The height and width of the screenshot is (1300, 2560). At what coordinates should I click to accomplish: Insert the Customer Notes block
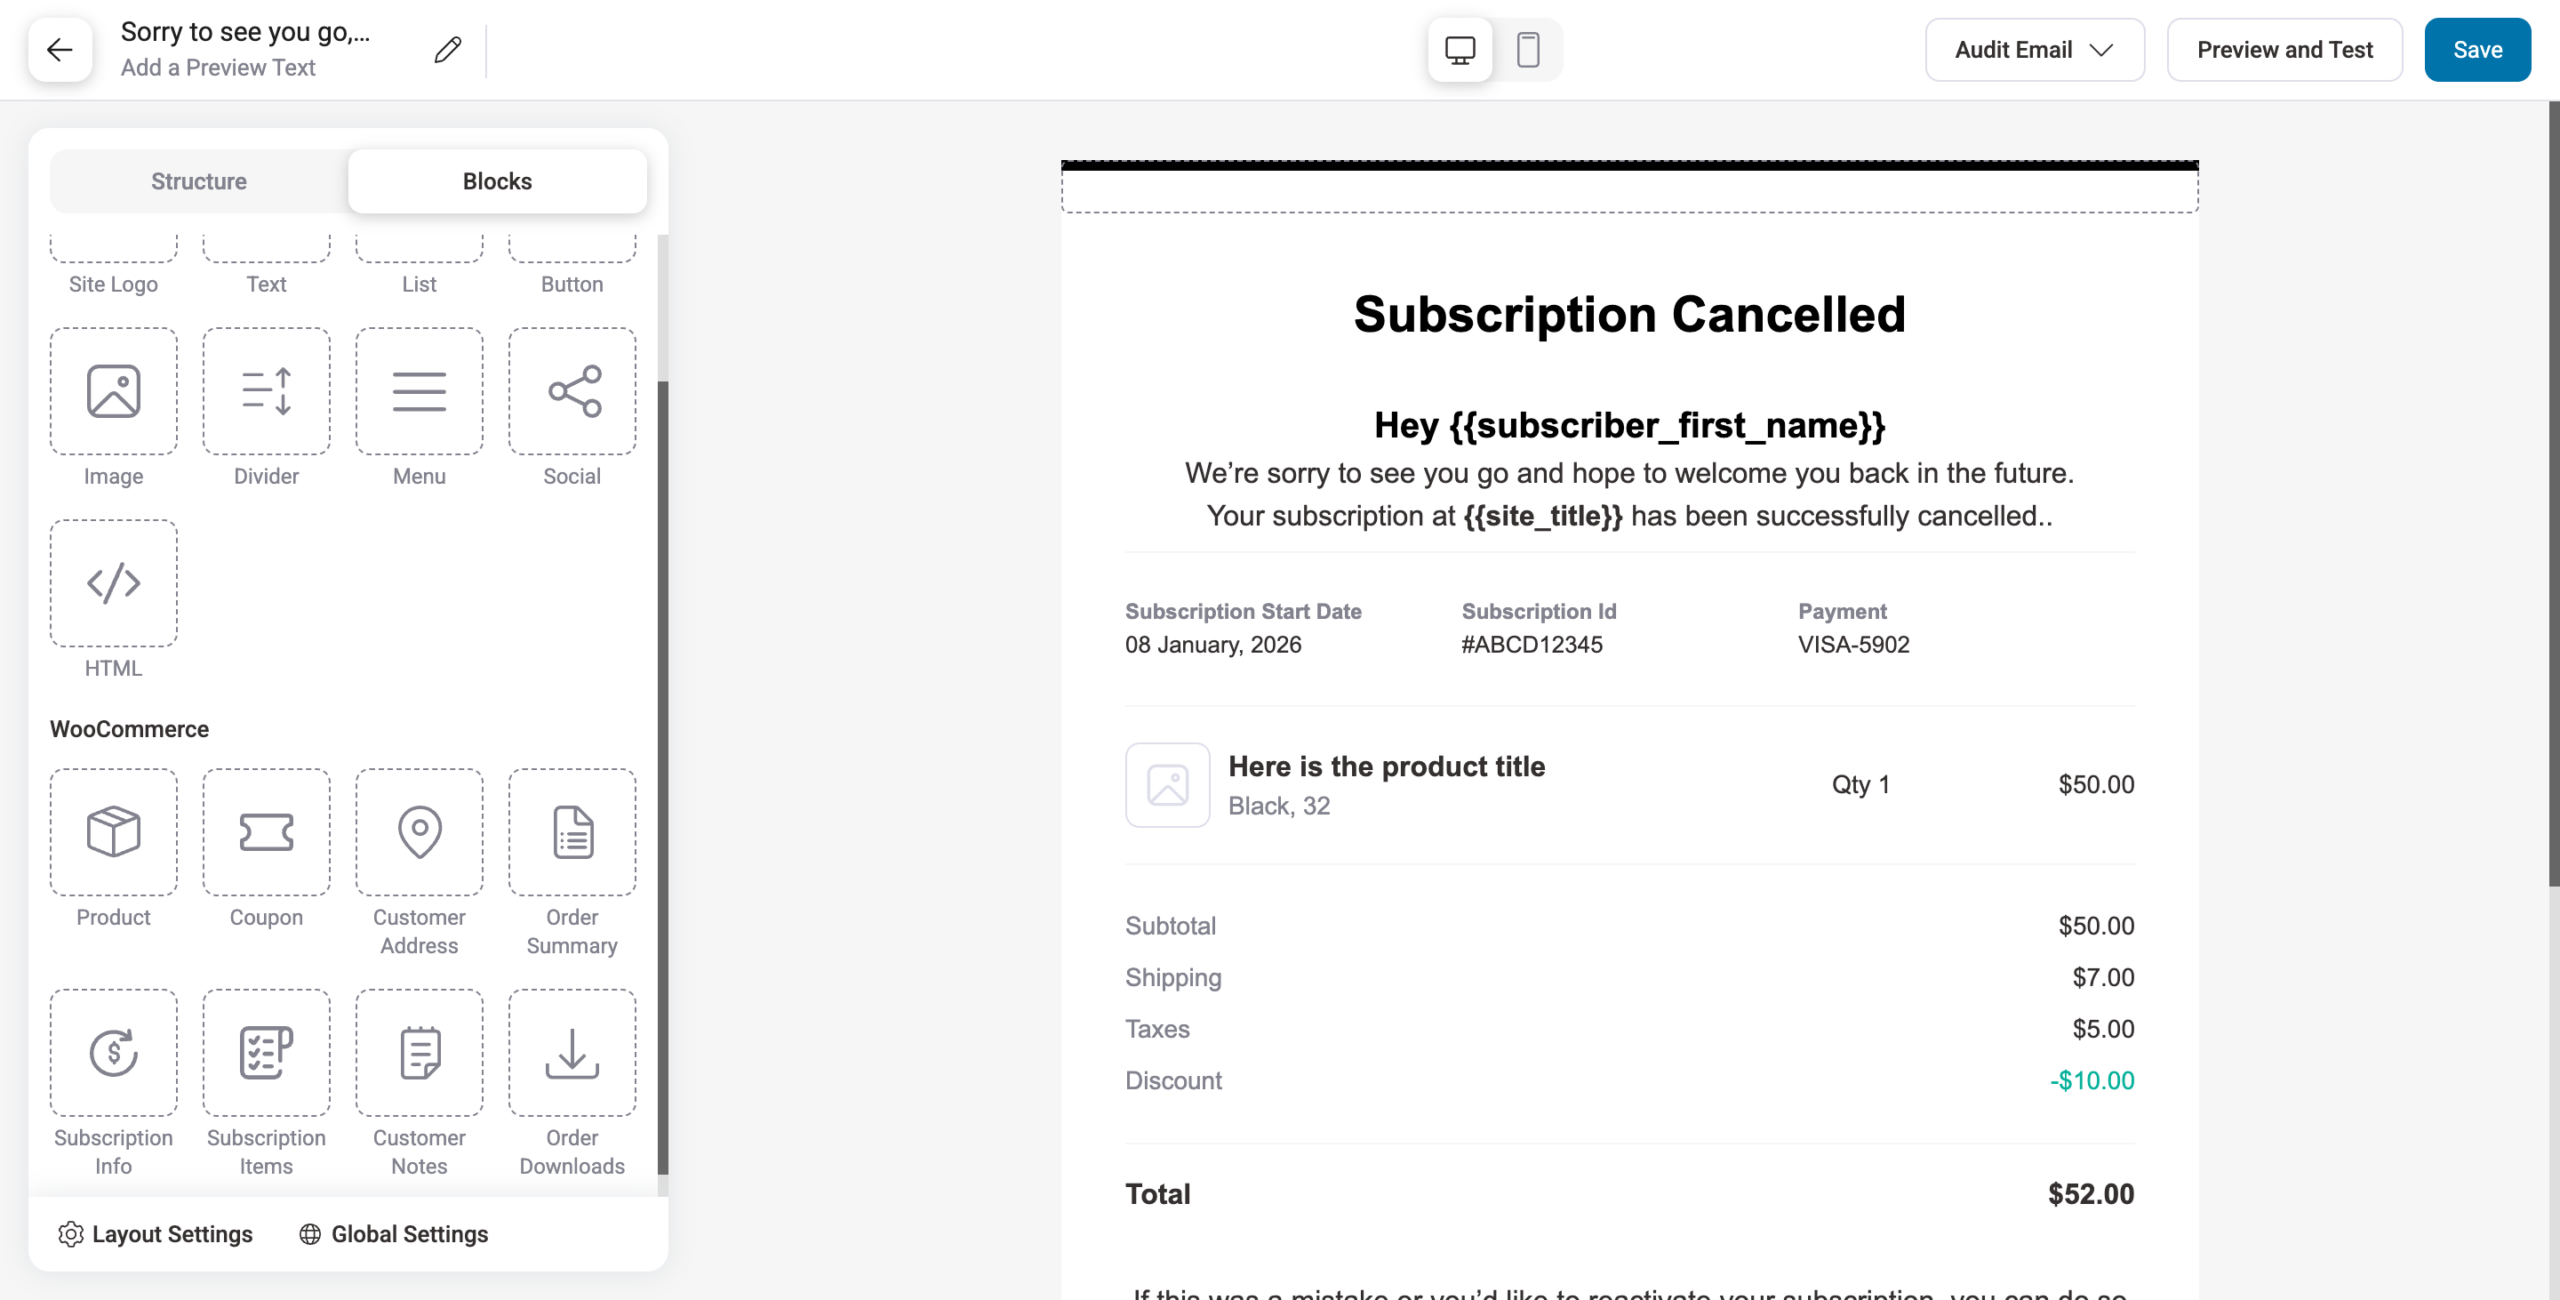[x=418, y=1051]
